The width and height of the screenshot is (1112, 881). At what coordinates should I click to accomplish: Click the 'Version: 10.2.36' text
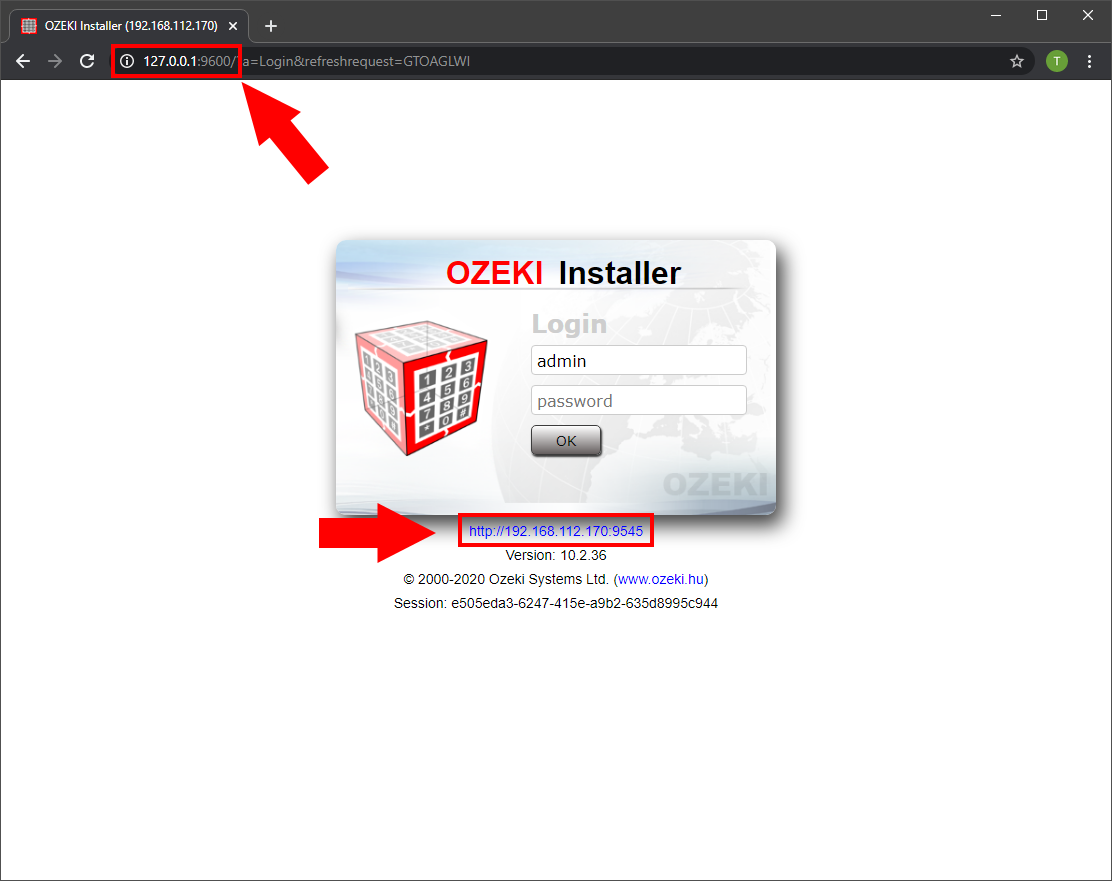tap(556, 555)
